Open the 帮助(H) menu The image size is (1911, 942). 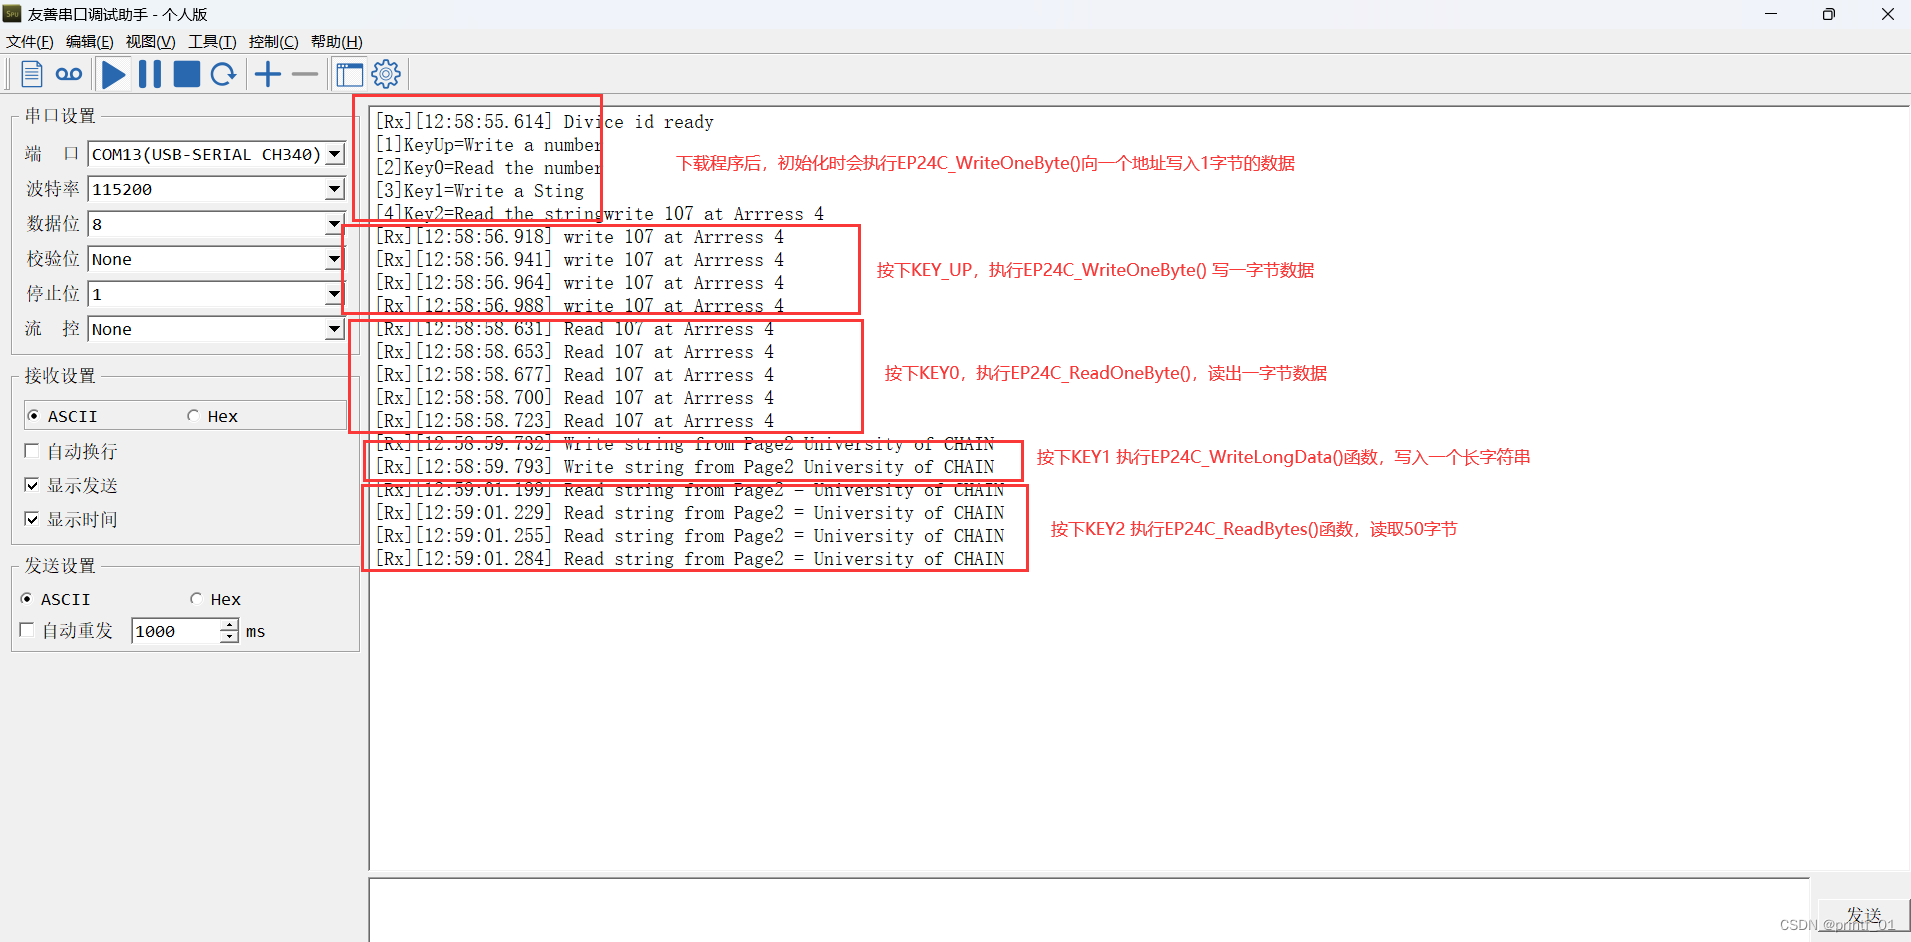337,41
